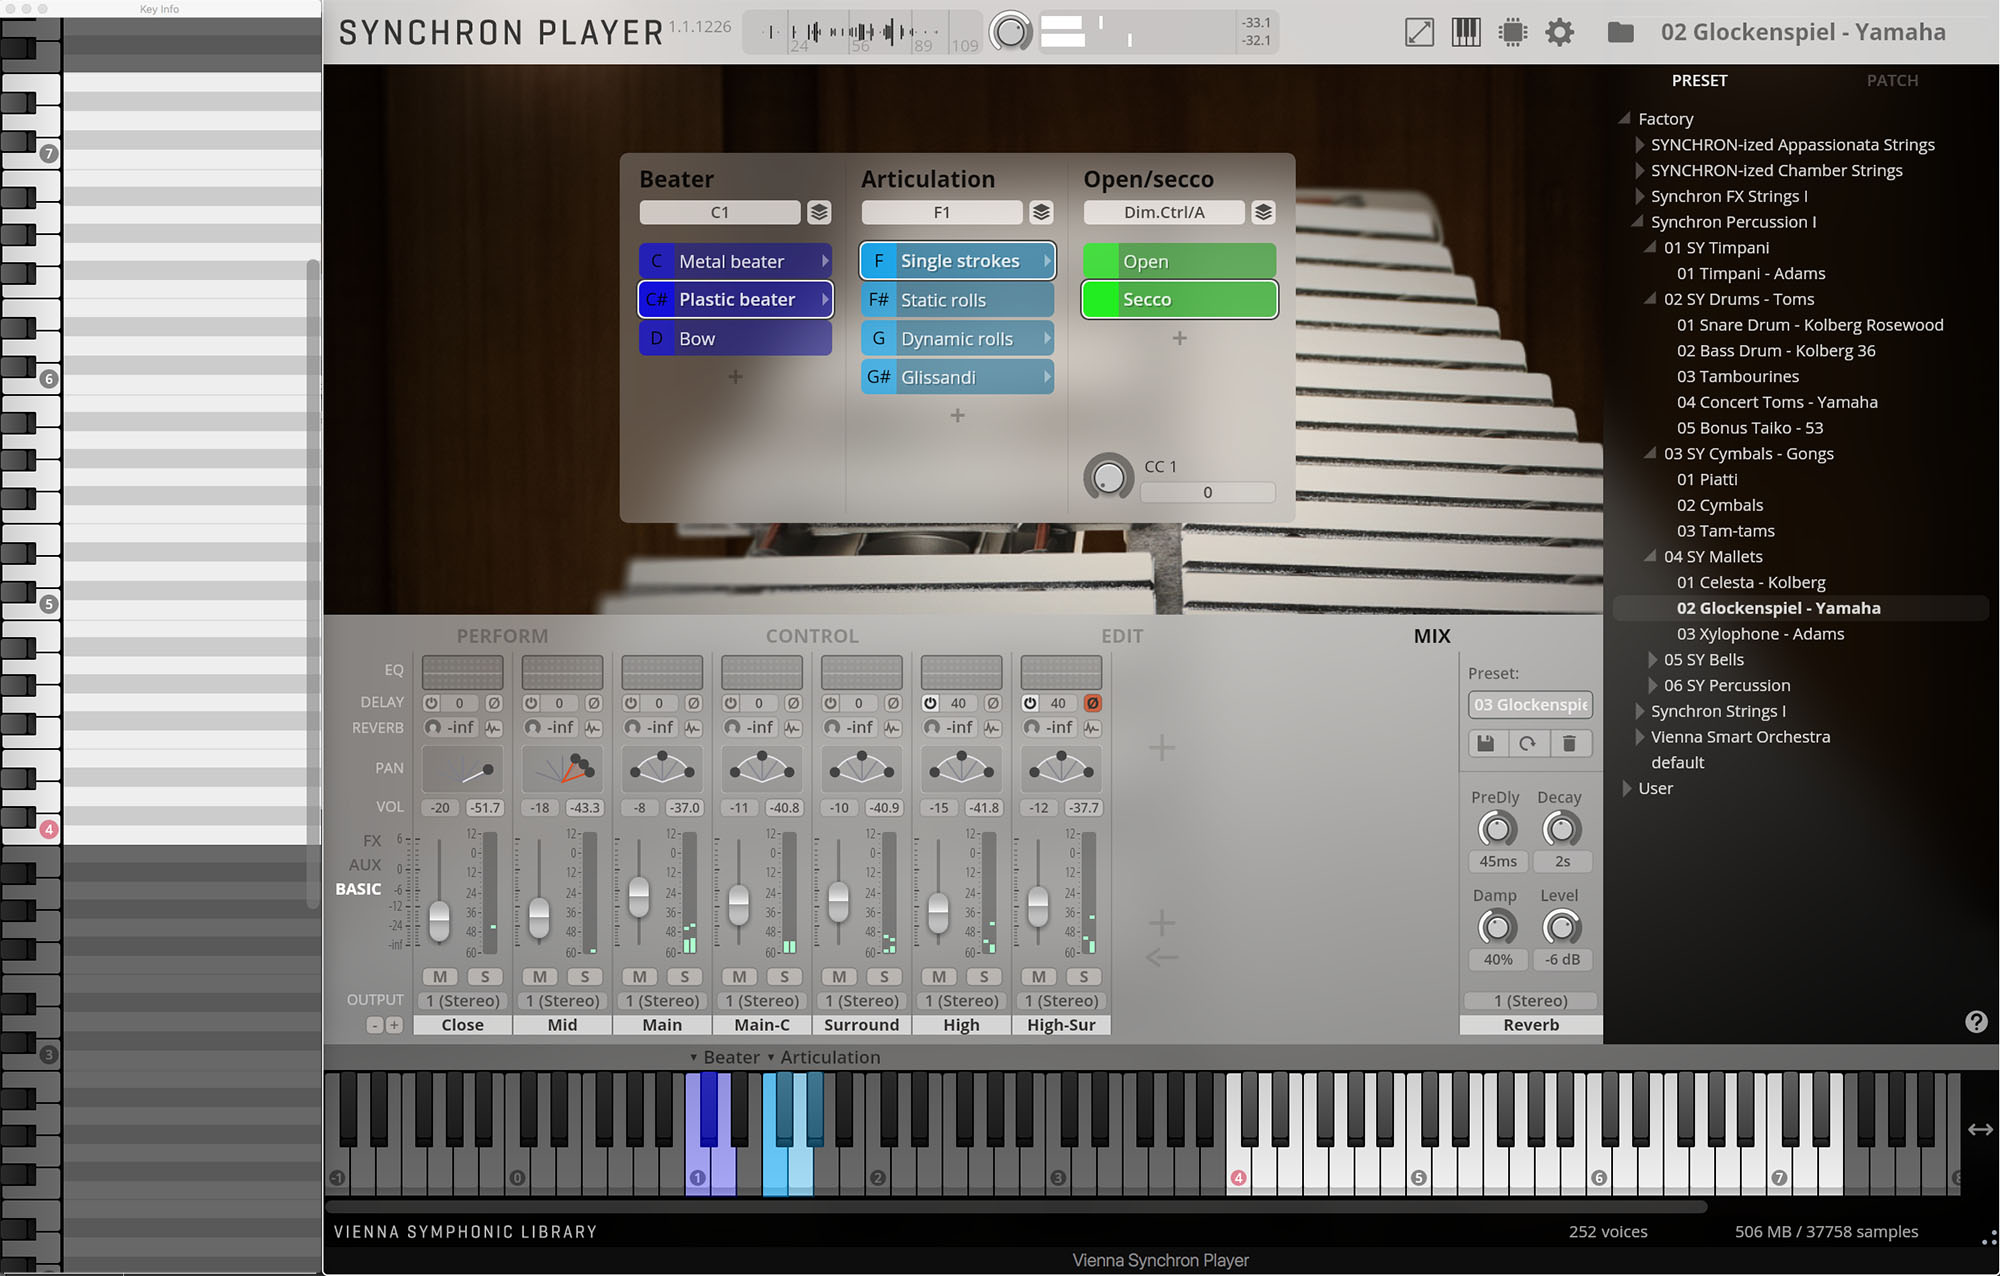This screenshot has height=1276, width=2000.
Task: Click the CC 1 dimension knob
Action: [1108, 477]
